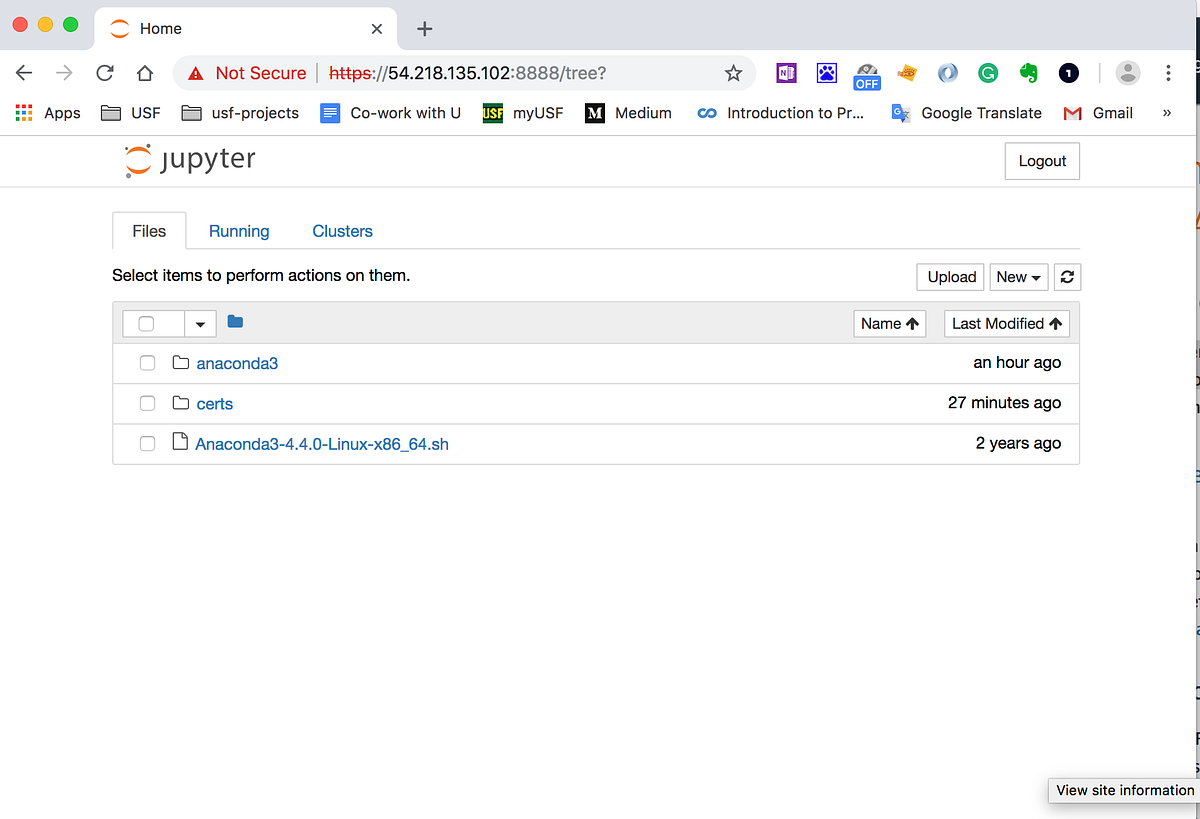Click the browser profile avatar icon
1200x819 pixels.
tap(1128, 73)
